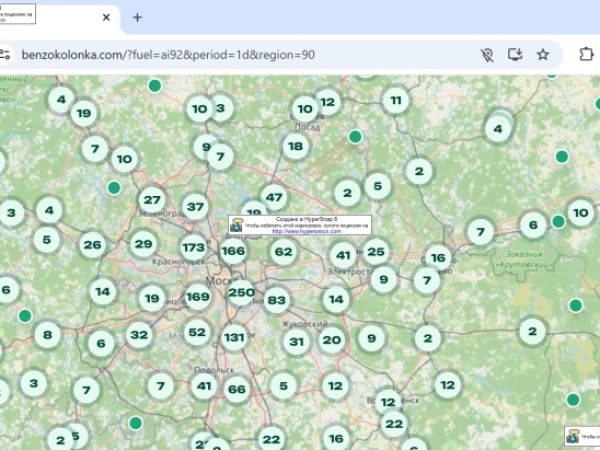Click the 41 cluster beside the 66 cluster

[x=204, y=386]
